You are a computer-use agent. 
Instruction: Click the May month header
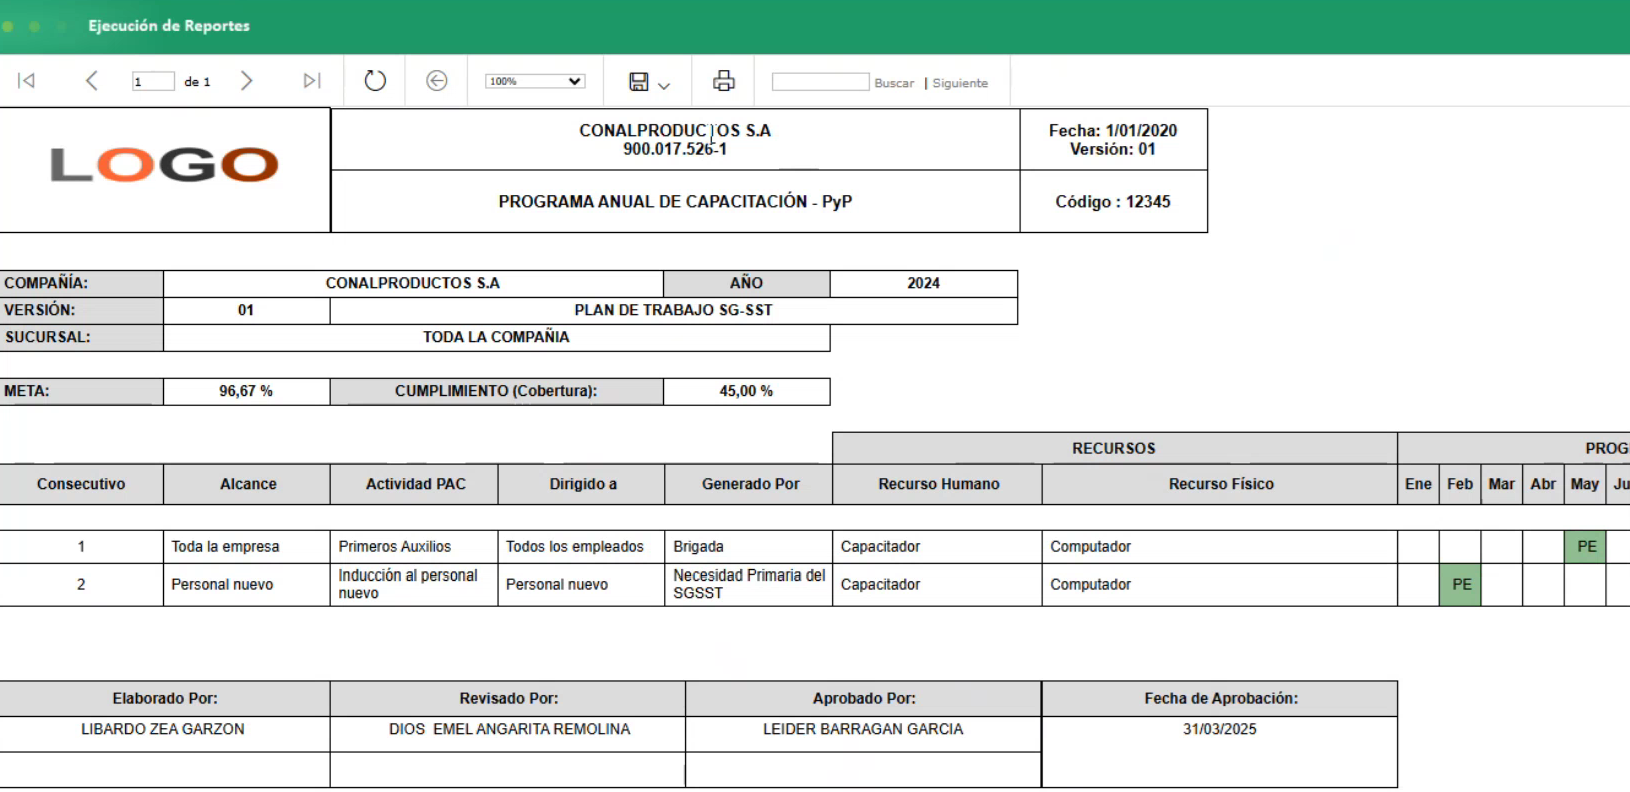pos(1585,484)
